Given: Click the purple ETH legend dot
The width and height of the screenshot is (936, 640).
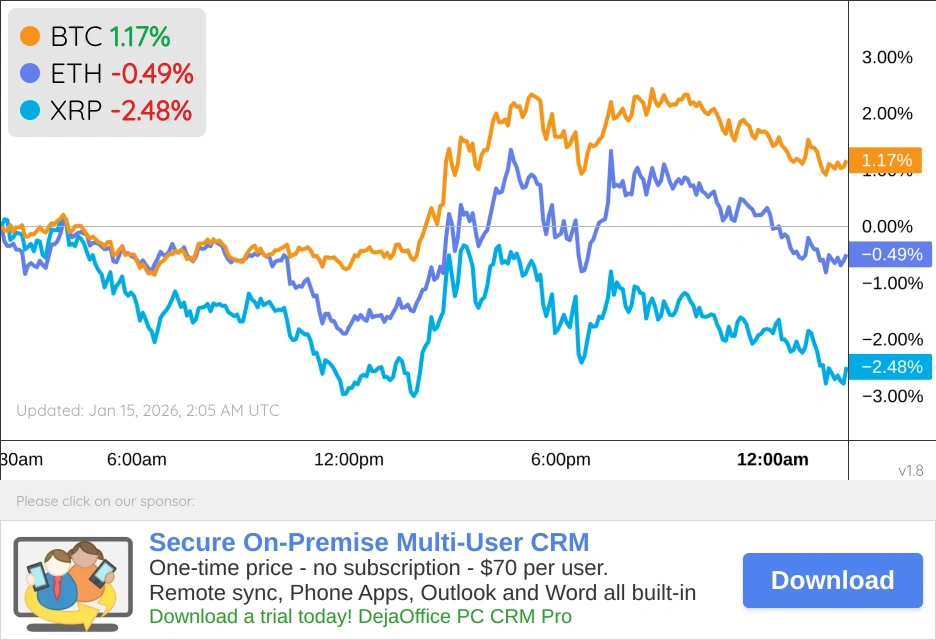Looking at the screenshot, I should coord(31,73).
